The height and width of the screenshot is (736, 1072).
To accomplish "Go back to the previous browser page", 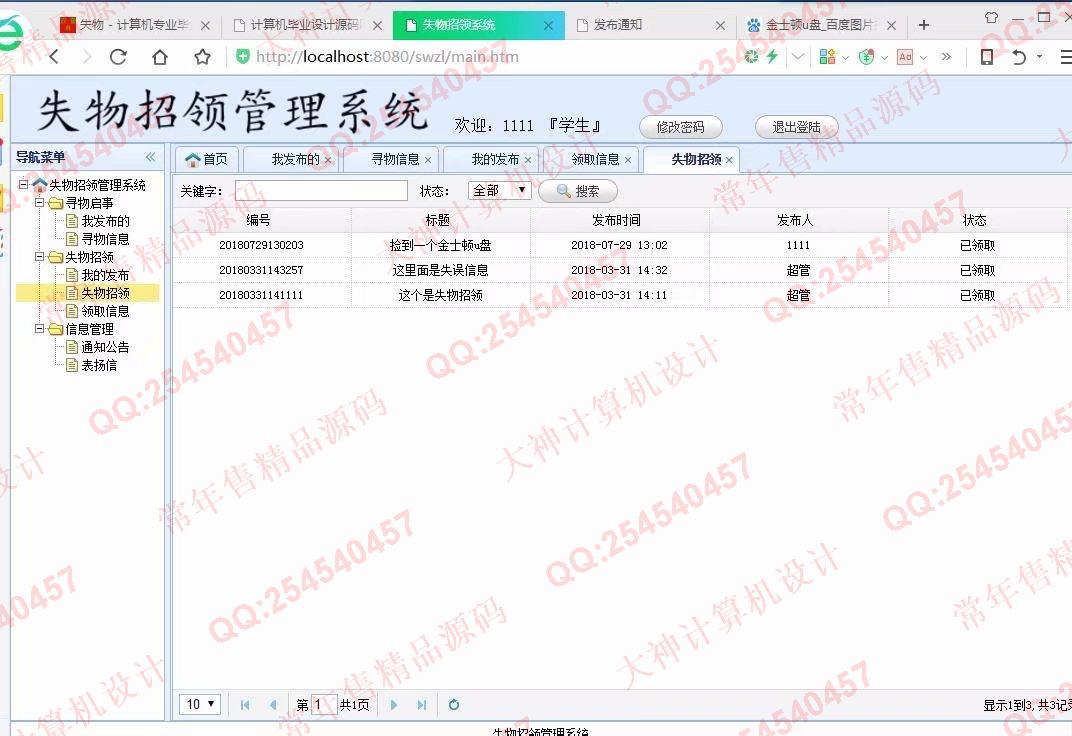I will (55, 57).
